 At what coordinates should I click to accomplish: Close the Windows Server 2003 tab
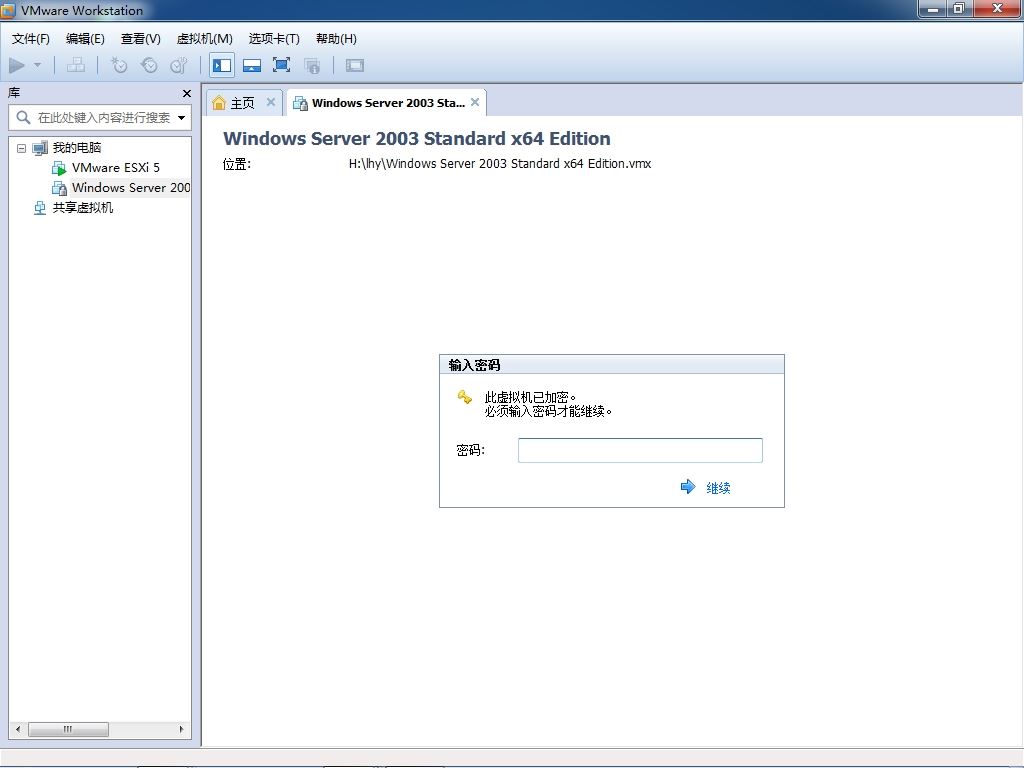[x=475, y=102]
